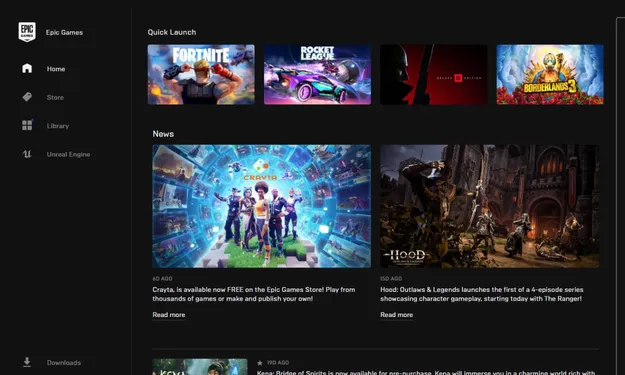This screenshot has height=375, width=625.
Task: Go to the Store section
Action: tap(55, 97)
